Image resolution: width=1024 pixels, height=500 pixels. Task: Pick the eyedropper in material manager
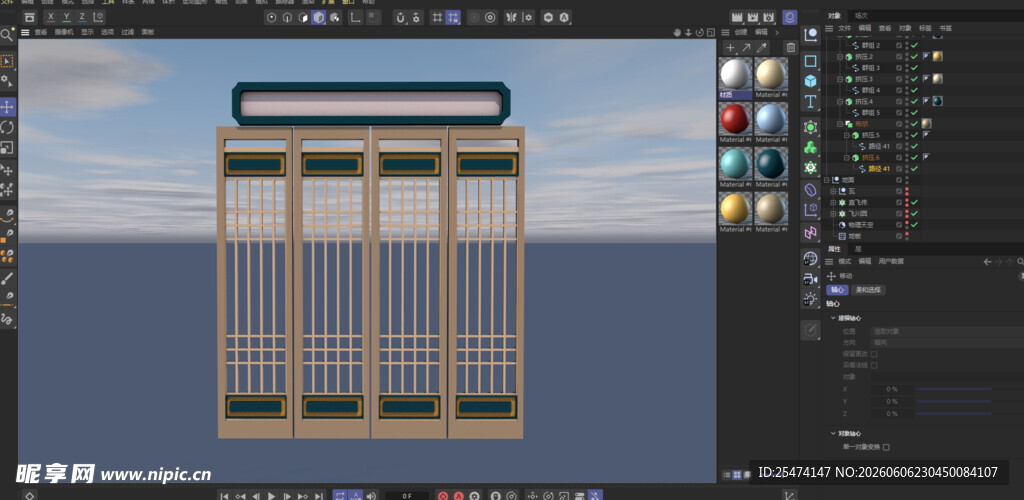(x=761, y=48)
